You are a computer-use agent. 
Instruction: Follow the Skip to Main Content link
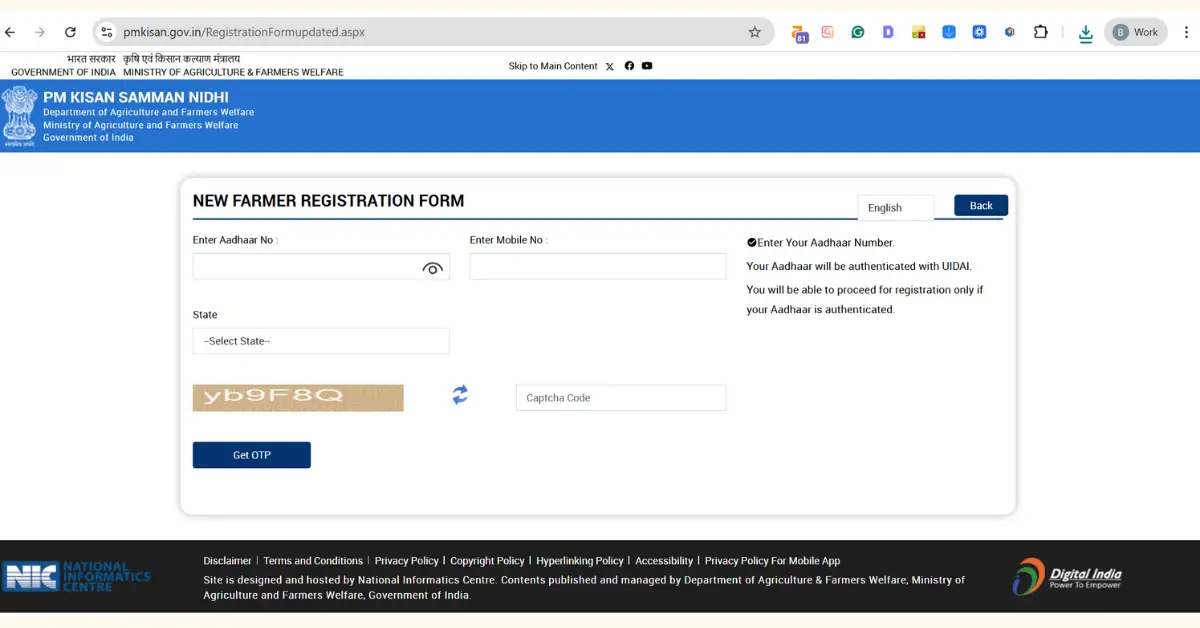[553, 66]
